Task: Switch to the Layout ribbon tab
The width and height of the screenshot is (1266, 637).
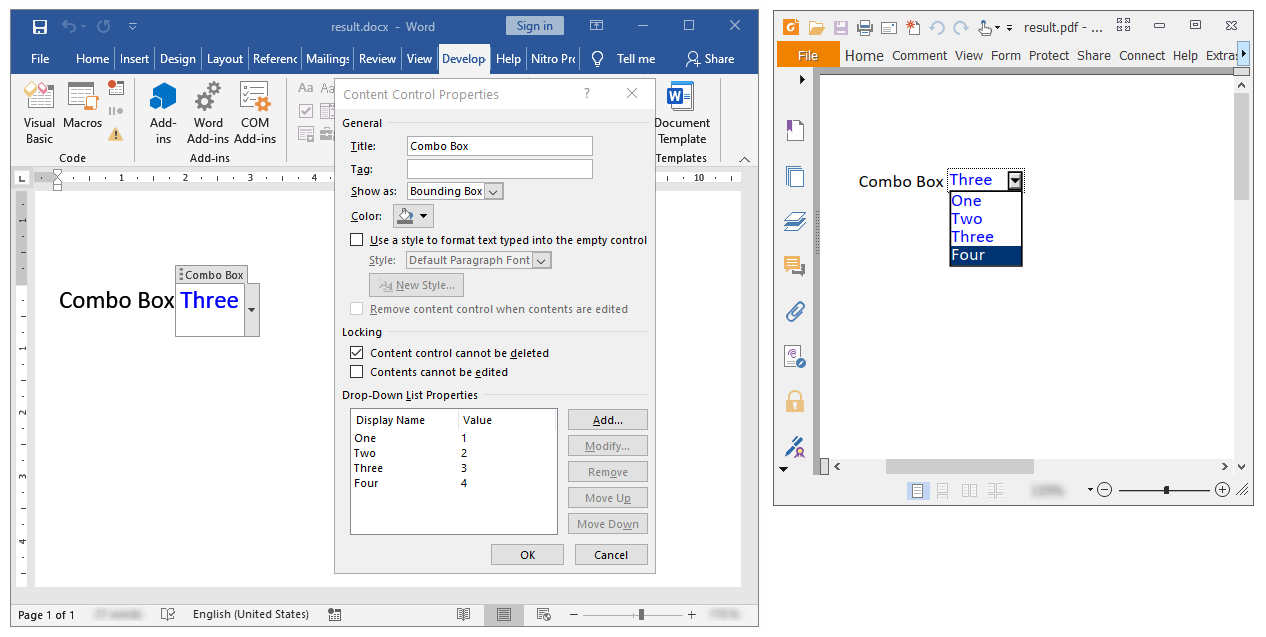Action: coord(224,59)
